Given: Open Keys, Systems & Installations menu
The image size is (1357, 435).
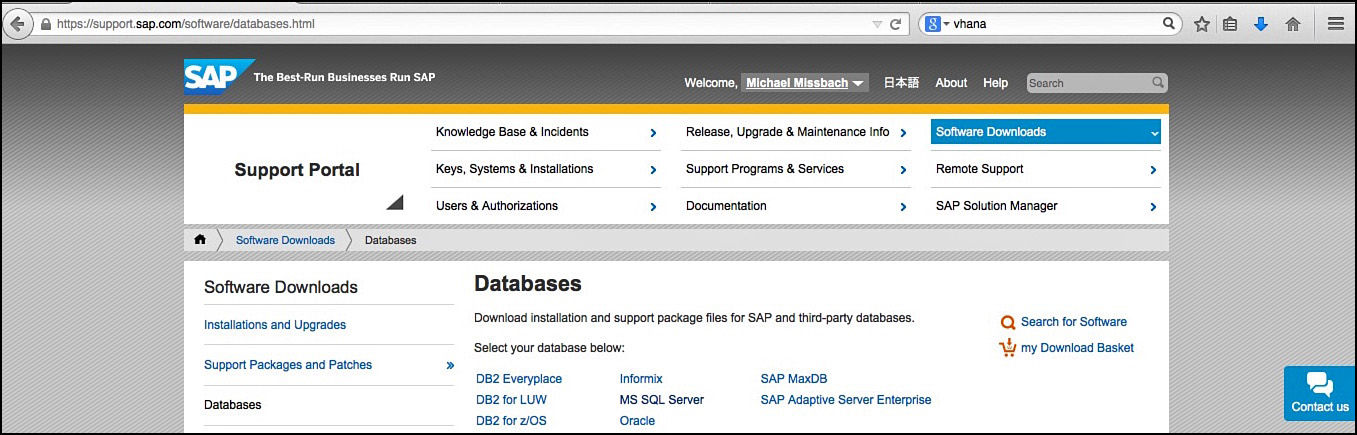Looking at the screenshot, I should coord(546,169).
